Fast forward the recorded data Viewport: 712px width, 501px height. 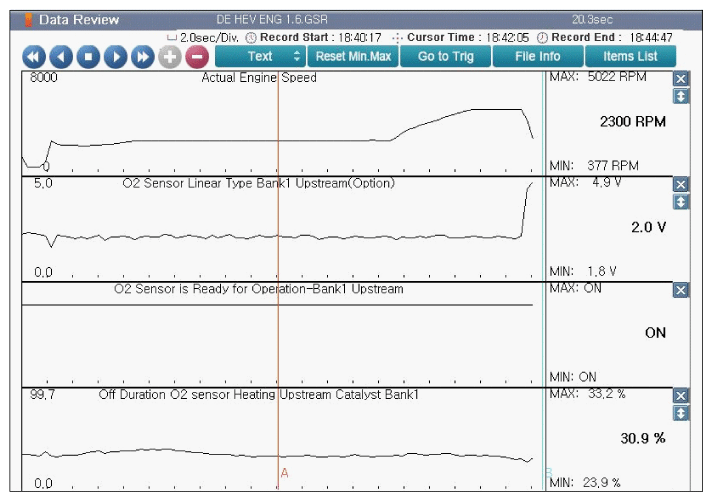click(x=142, y=57)
